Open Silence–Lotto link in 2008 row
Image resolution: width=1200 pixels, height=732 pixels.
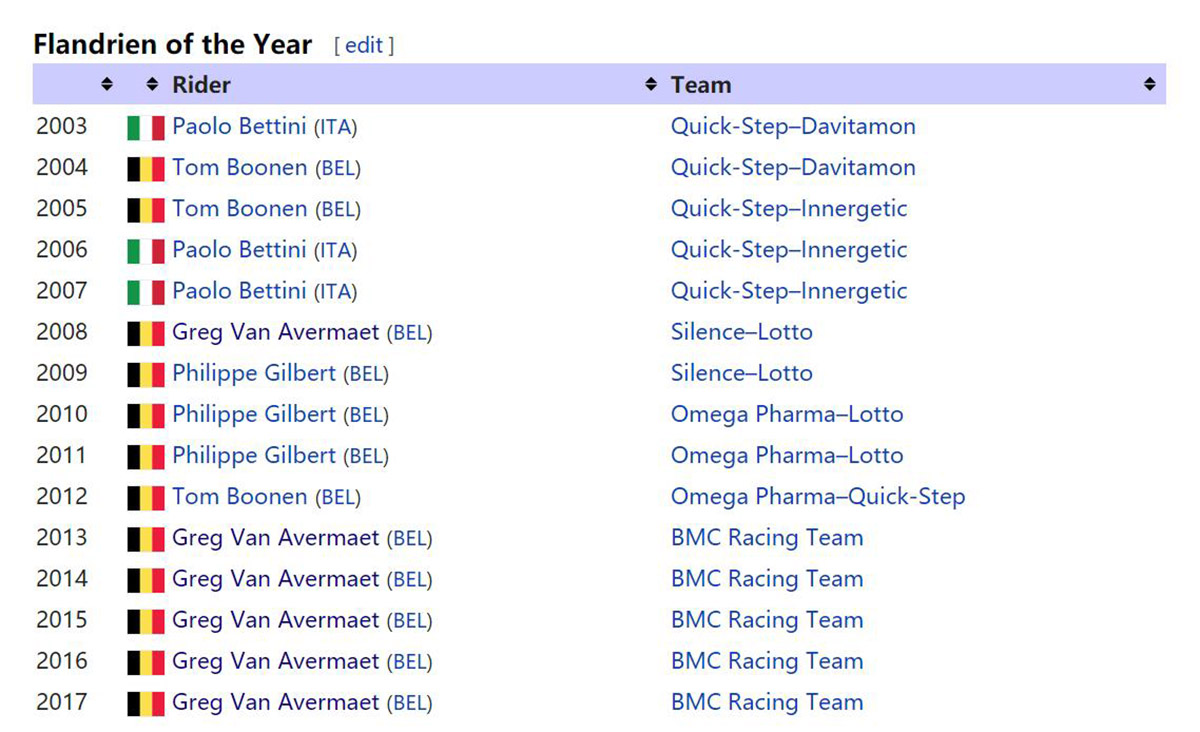742,332
